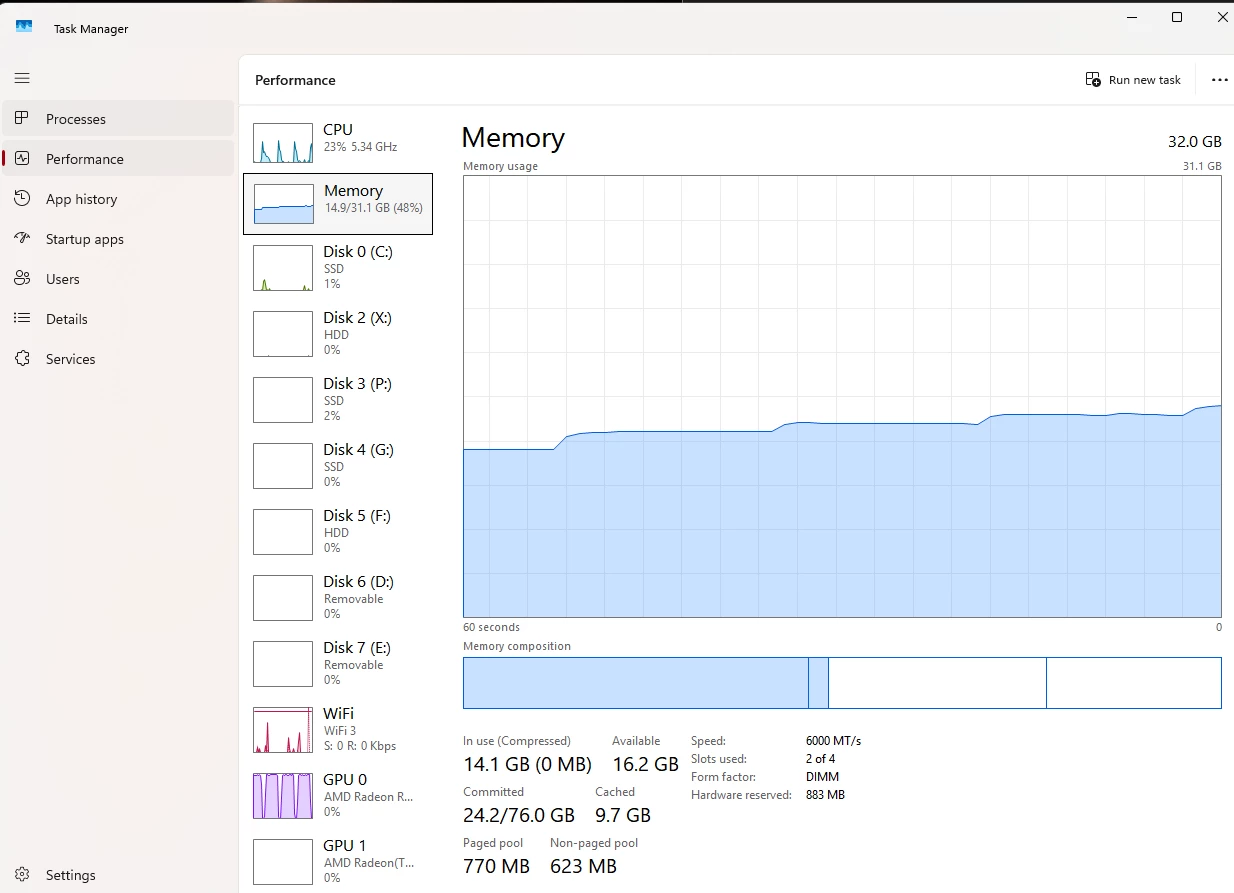
Task: Select the WiFi activity graph thumbnail
Action: tap(283, 730)
